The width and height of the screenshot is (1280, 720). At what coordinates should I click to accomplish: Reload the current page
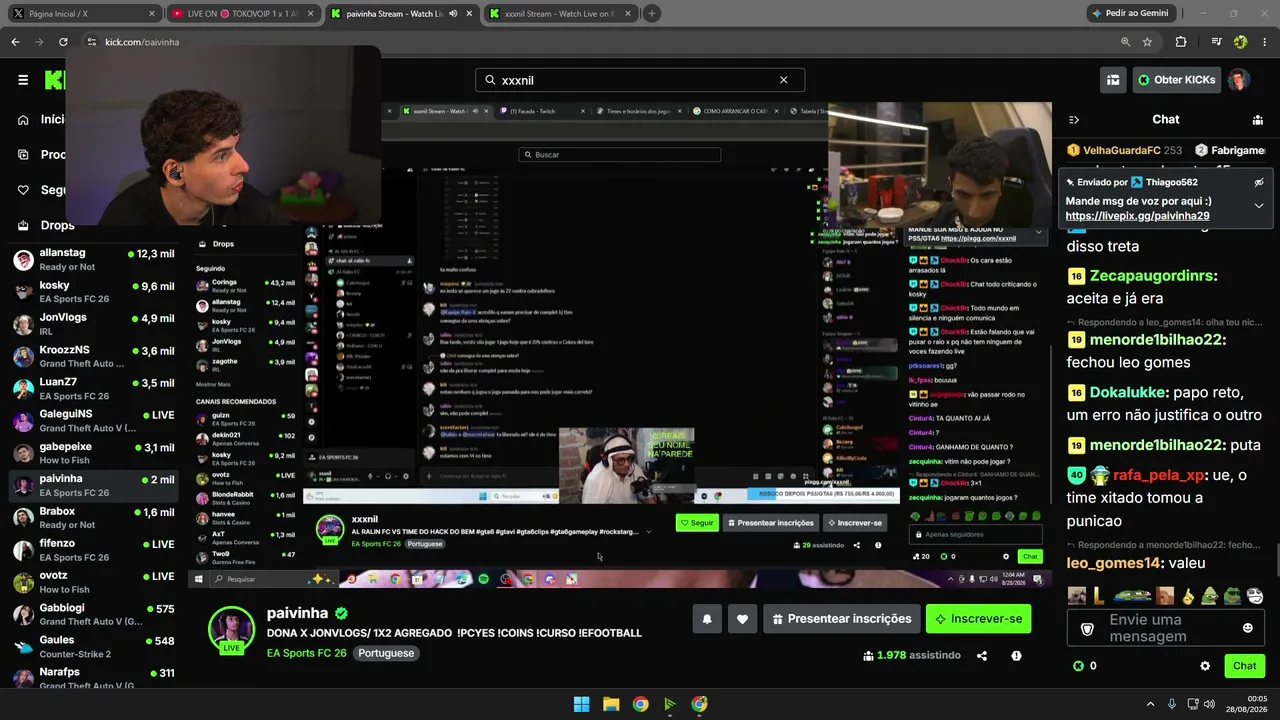coord(63,42)
